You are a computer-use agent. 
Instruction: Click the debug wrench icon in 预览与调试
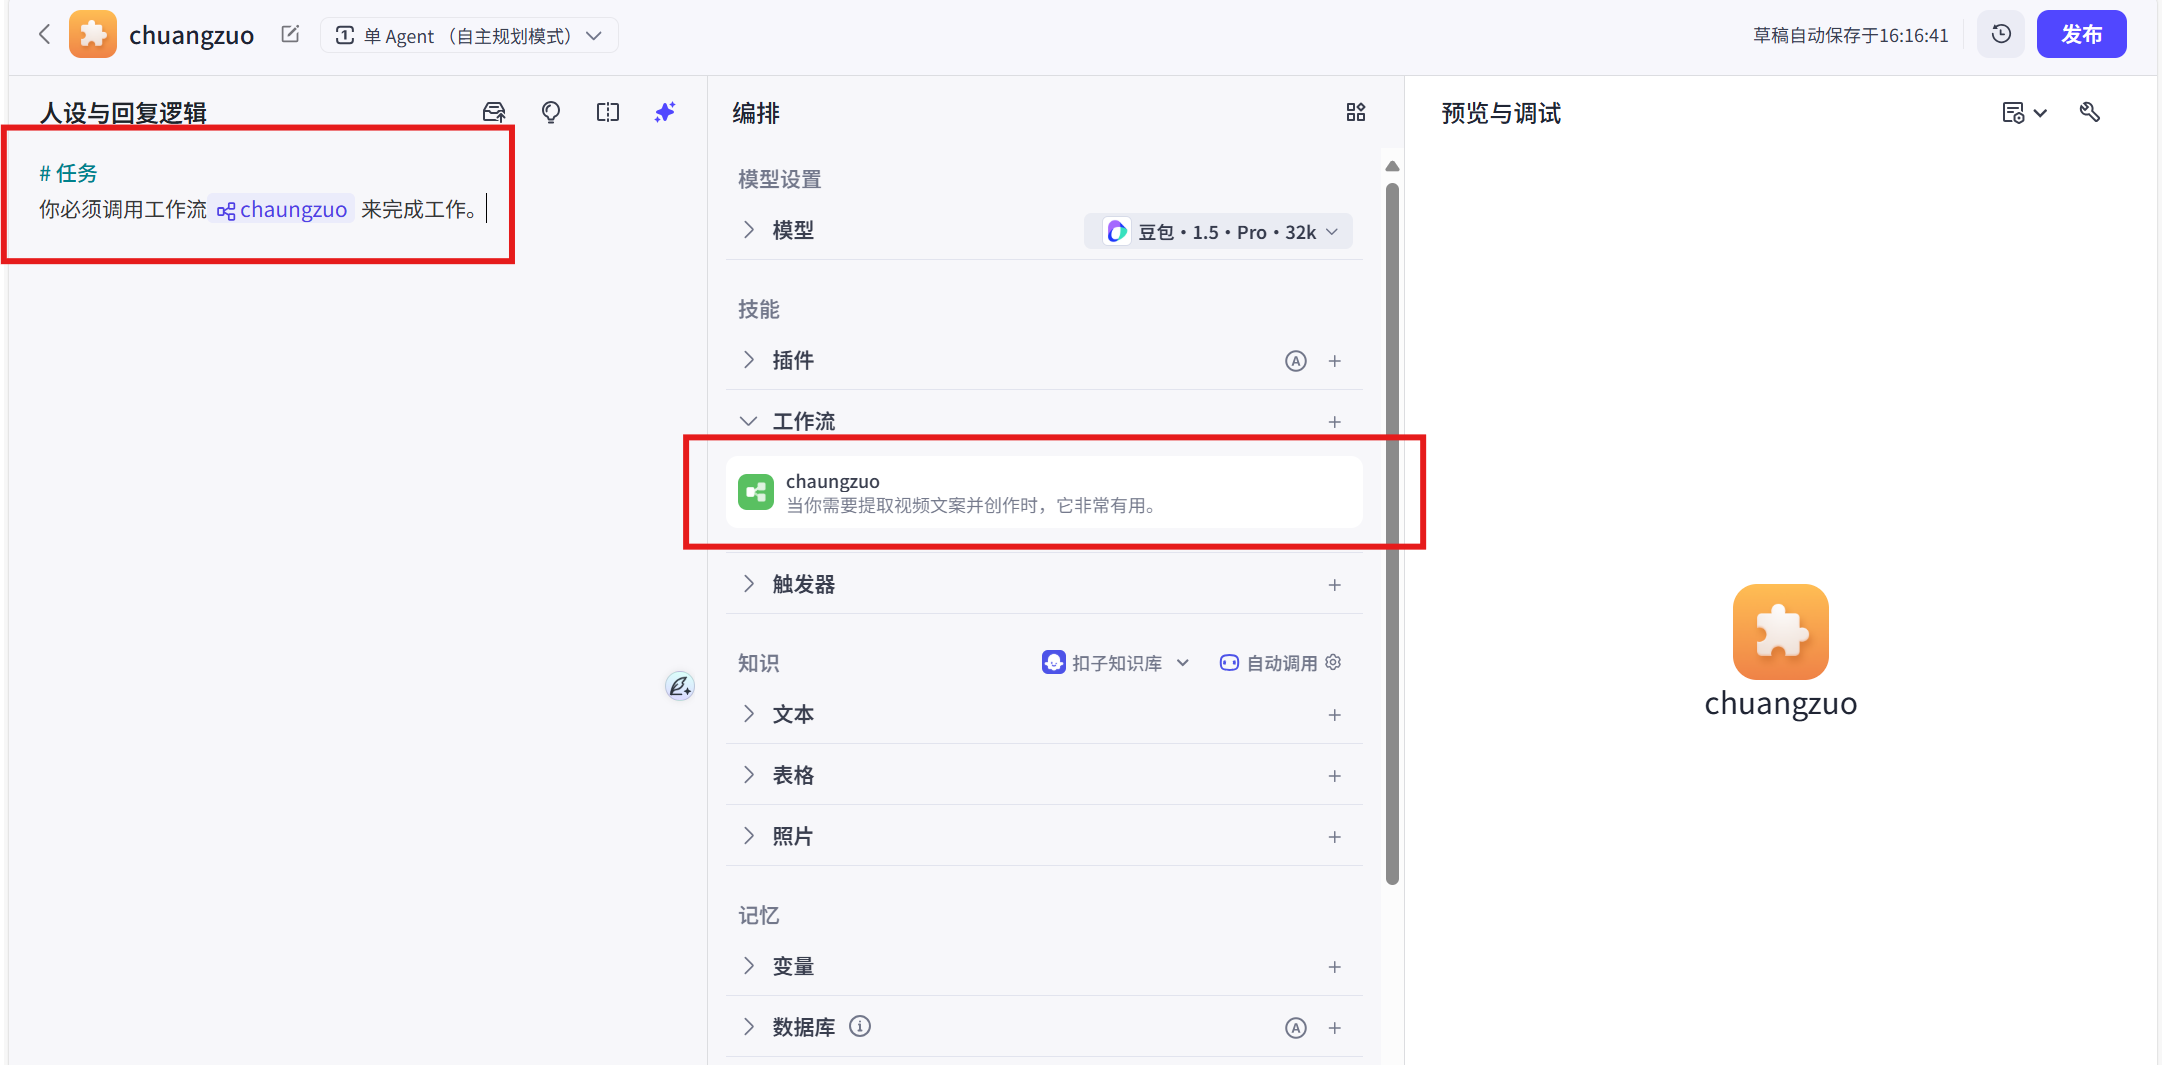pyautogui.click(x=2090, y=112)
